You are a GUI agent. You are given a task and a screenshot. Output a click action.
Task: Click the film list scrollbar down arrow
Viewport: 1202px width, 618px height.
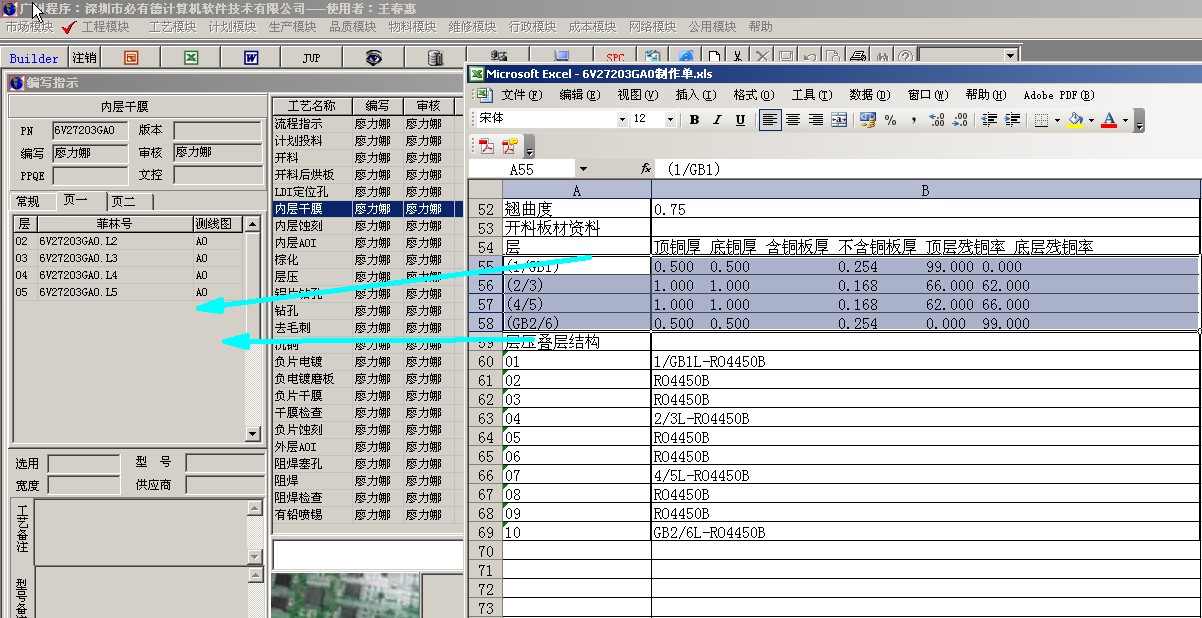[252, 434]
